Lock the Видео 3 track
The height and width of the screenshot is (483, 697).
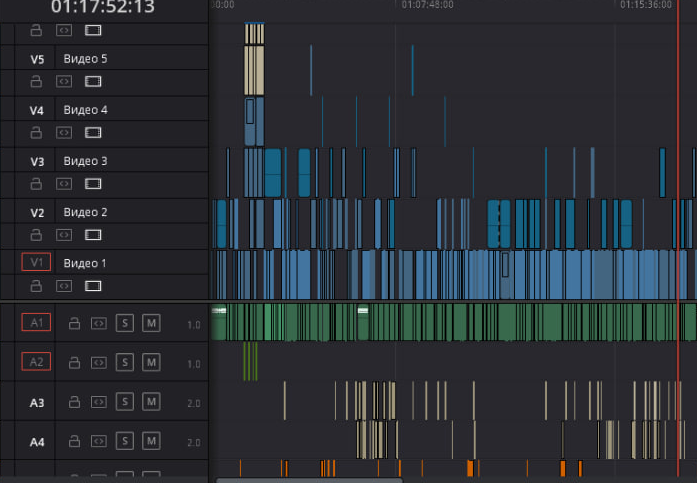pos(36,184)
